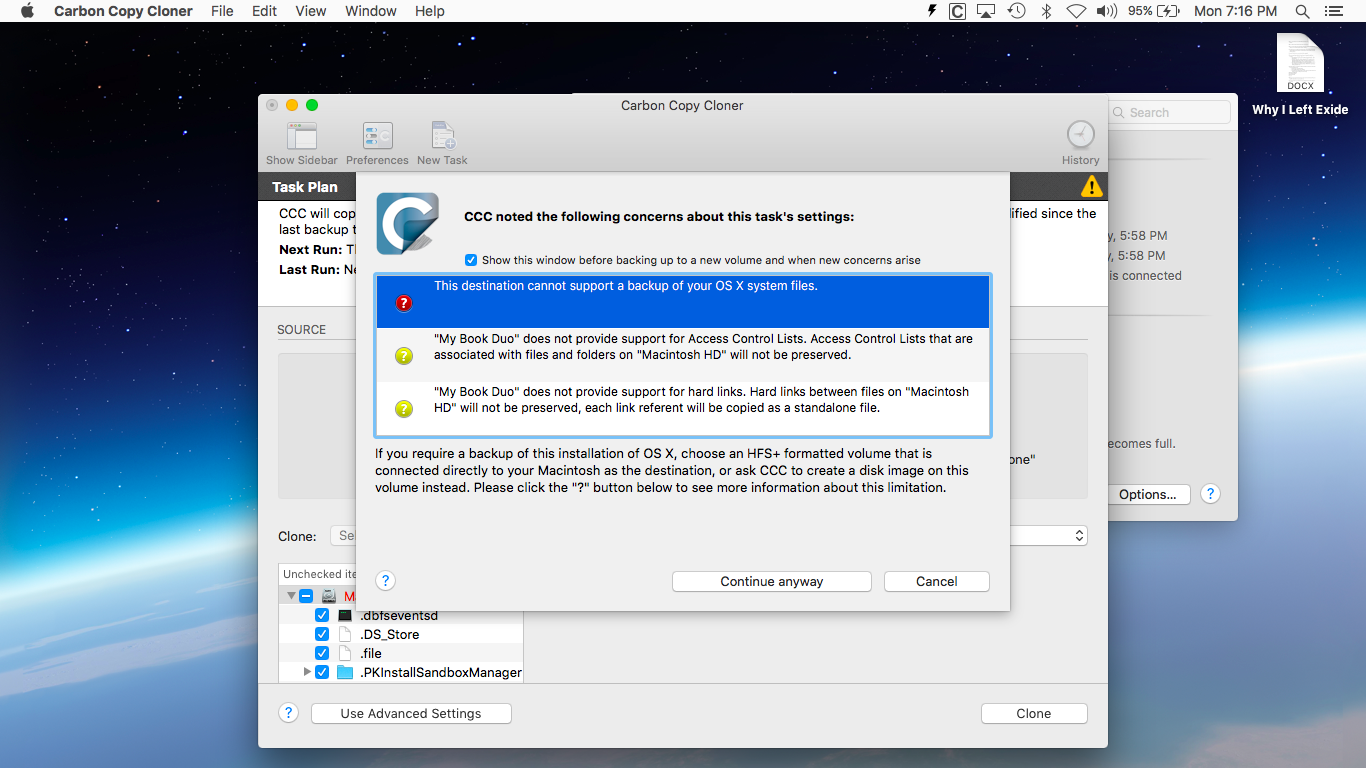Open the volume control in menu bar

tap(1107, 11)
